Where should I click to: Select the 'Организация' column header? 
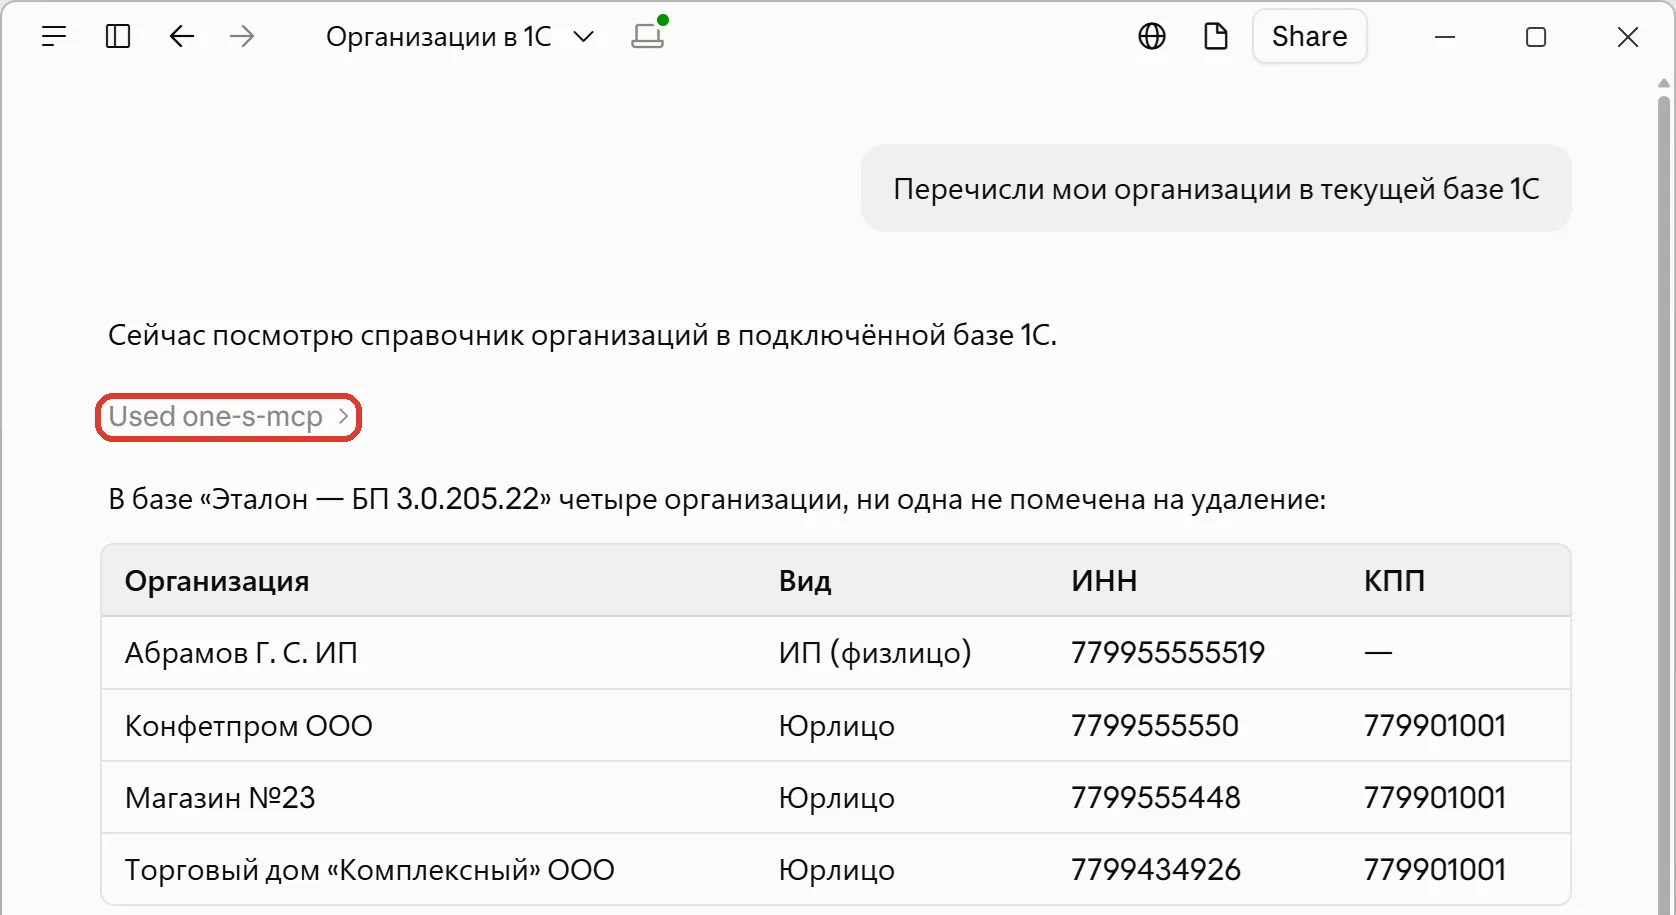217,581
